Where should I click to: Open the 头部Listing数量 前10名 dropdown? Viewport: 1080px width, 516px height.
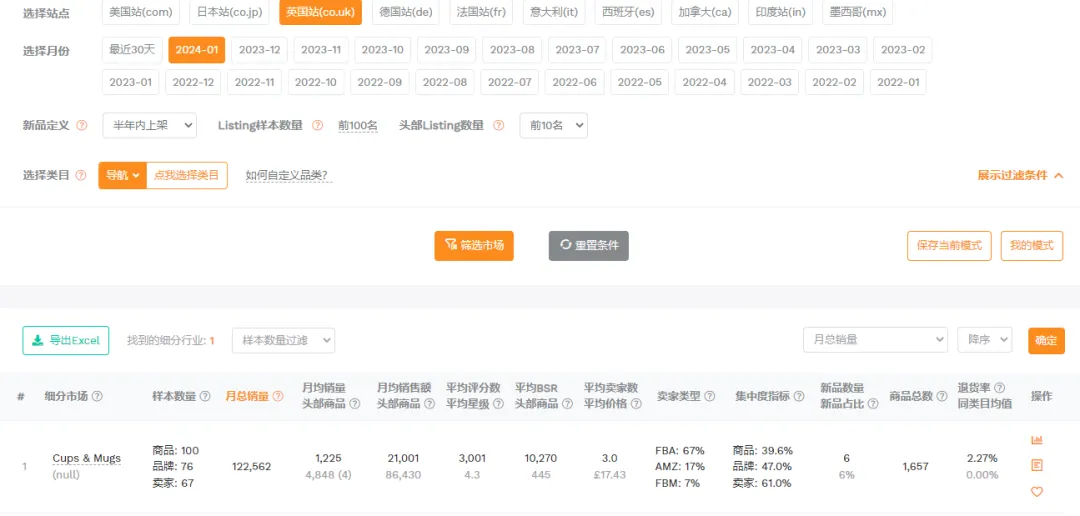553,125
